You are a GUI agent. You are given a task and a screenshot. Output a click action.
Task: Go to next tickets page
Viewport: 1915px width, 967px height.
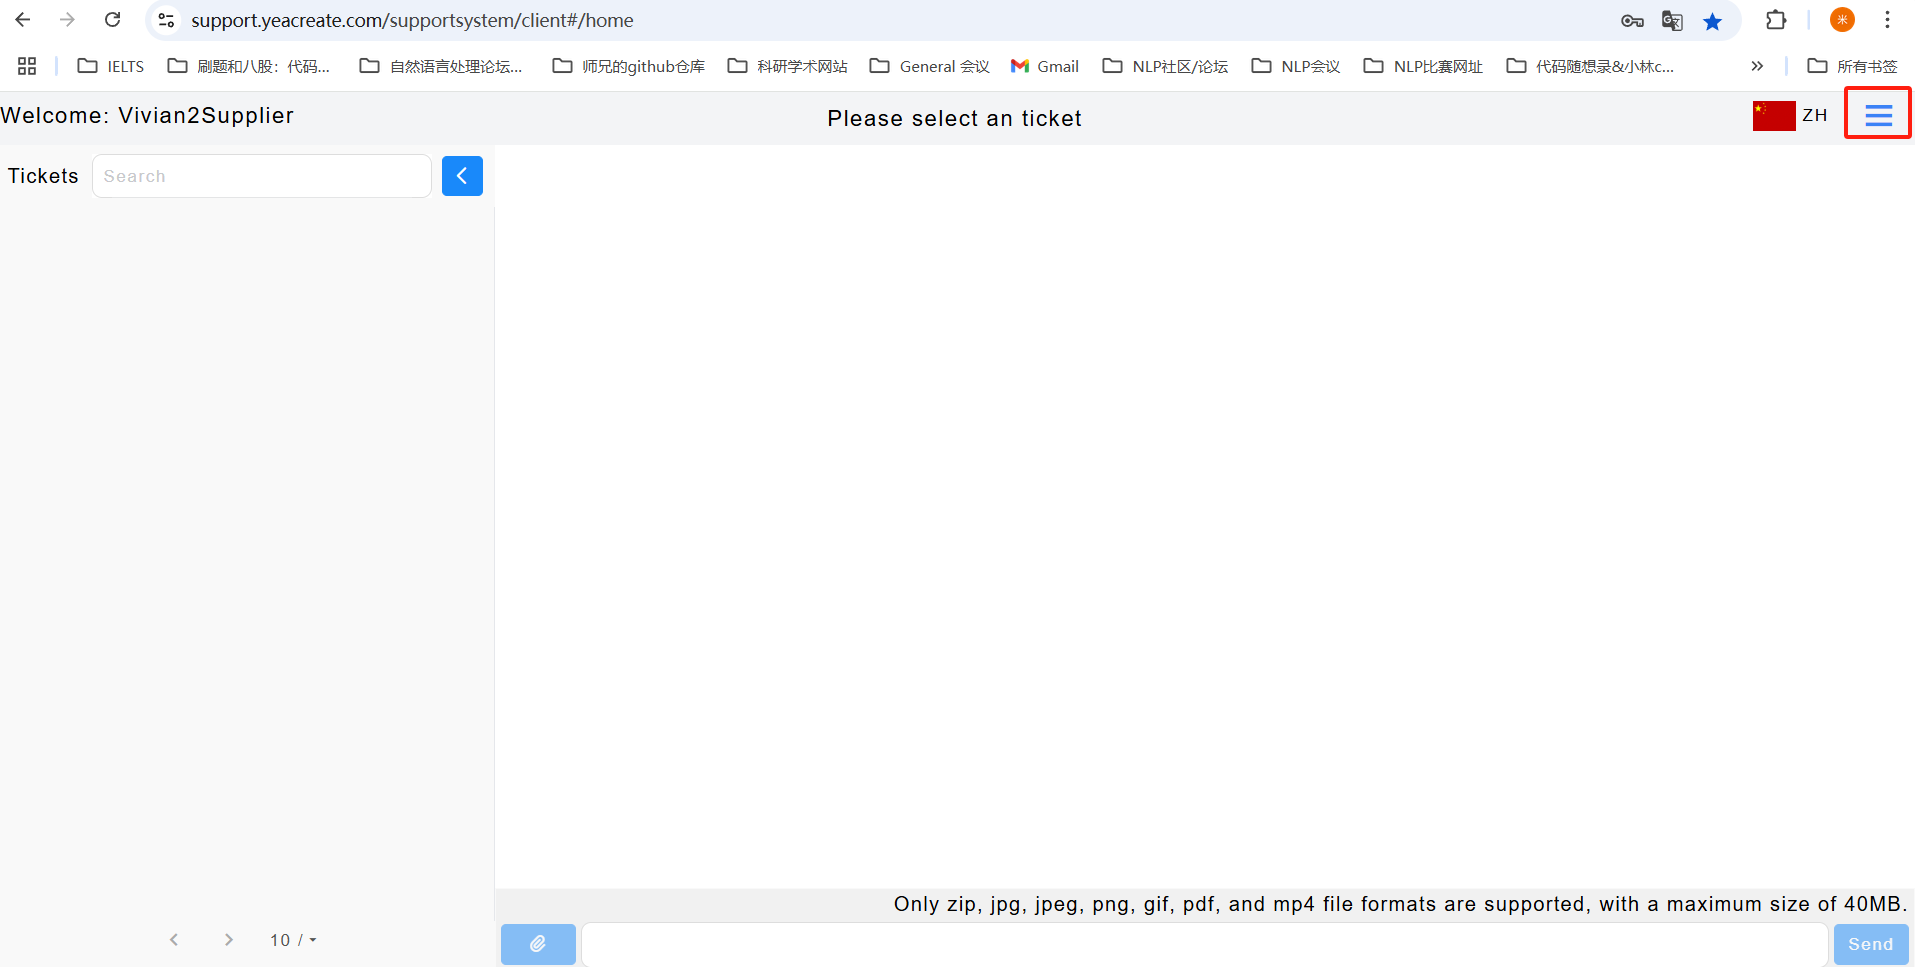click(229, 940)
